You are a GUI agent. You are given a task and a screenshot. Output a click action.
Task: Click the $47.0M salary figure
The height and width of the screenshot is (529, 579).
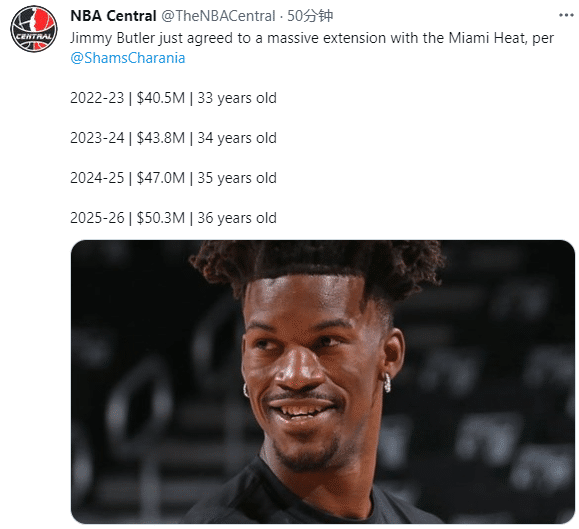tap(161, 178)
